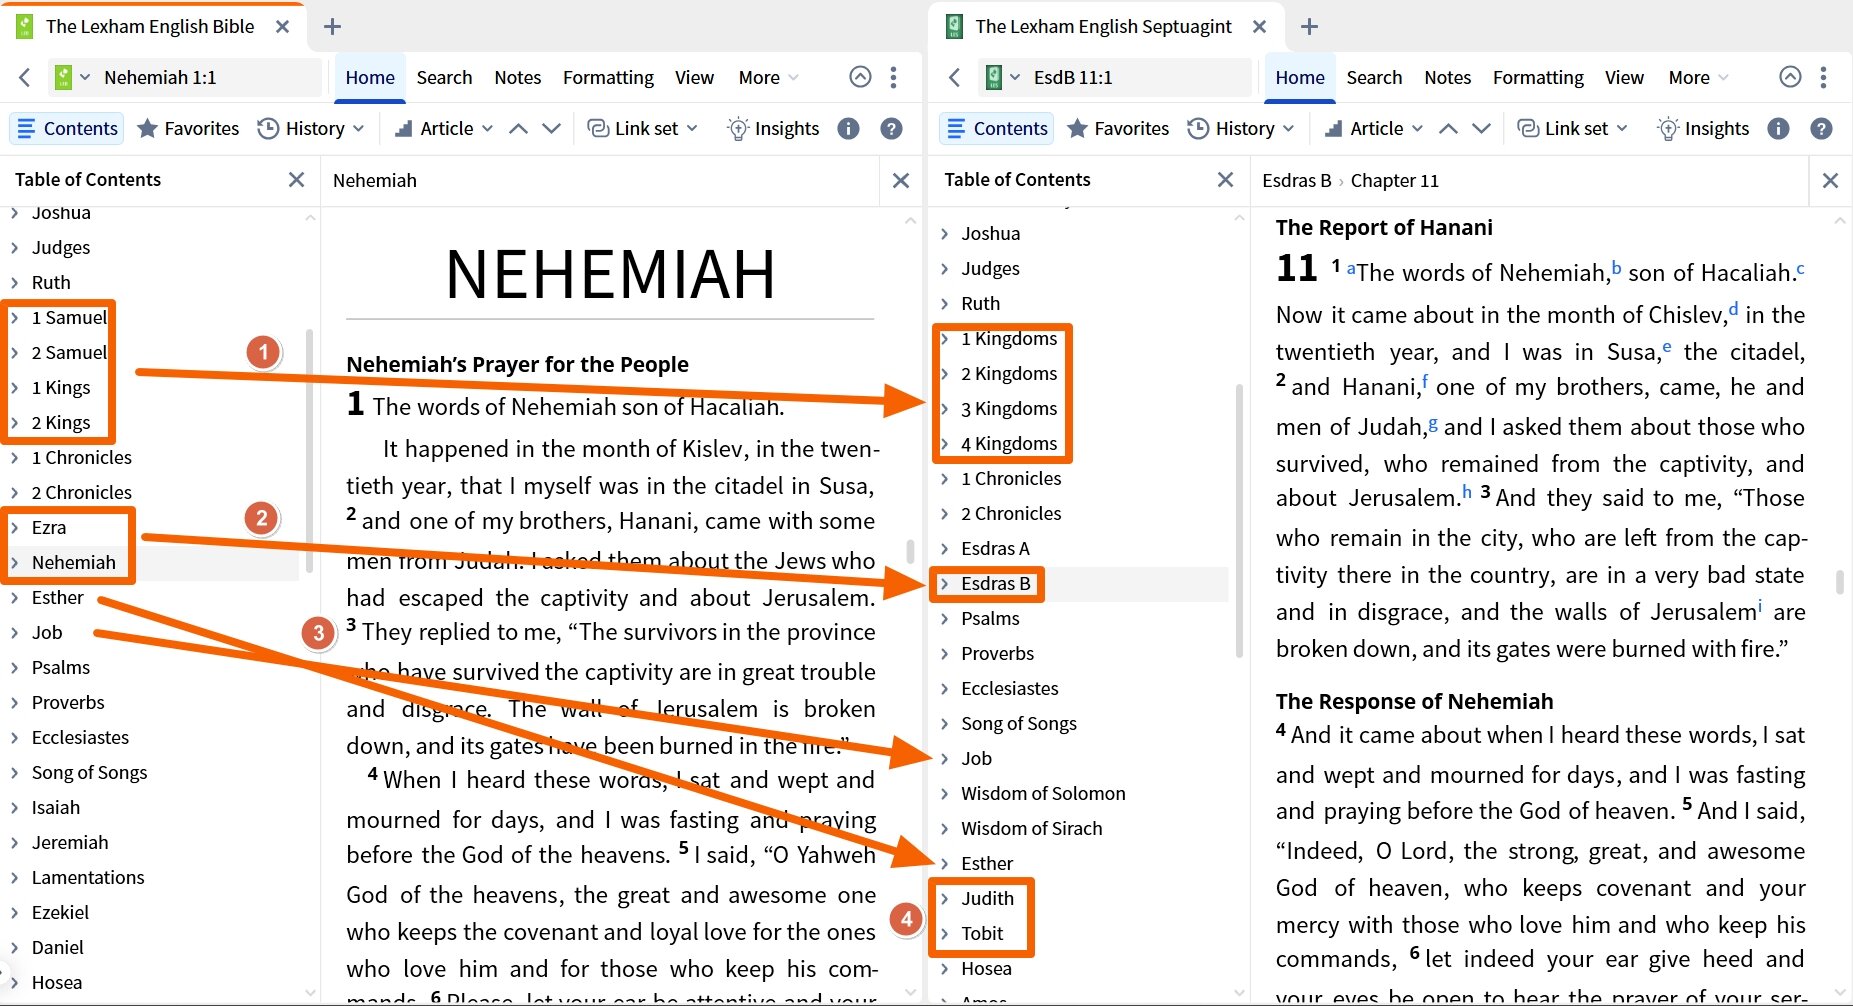Jump to previous article in the left panel
The width and height of the screenshot is (1853, 1006).
click(x=518, y=128)
